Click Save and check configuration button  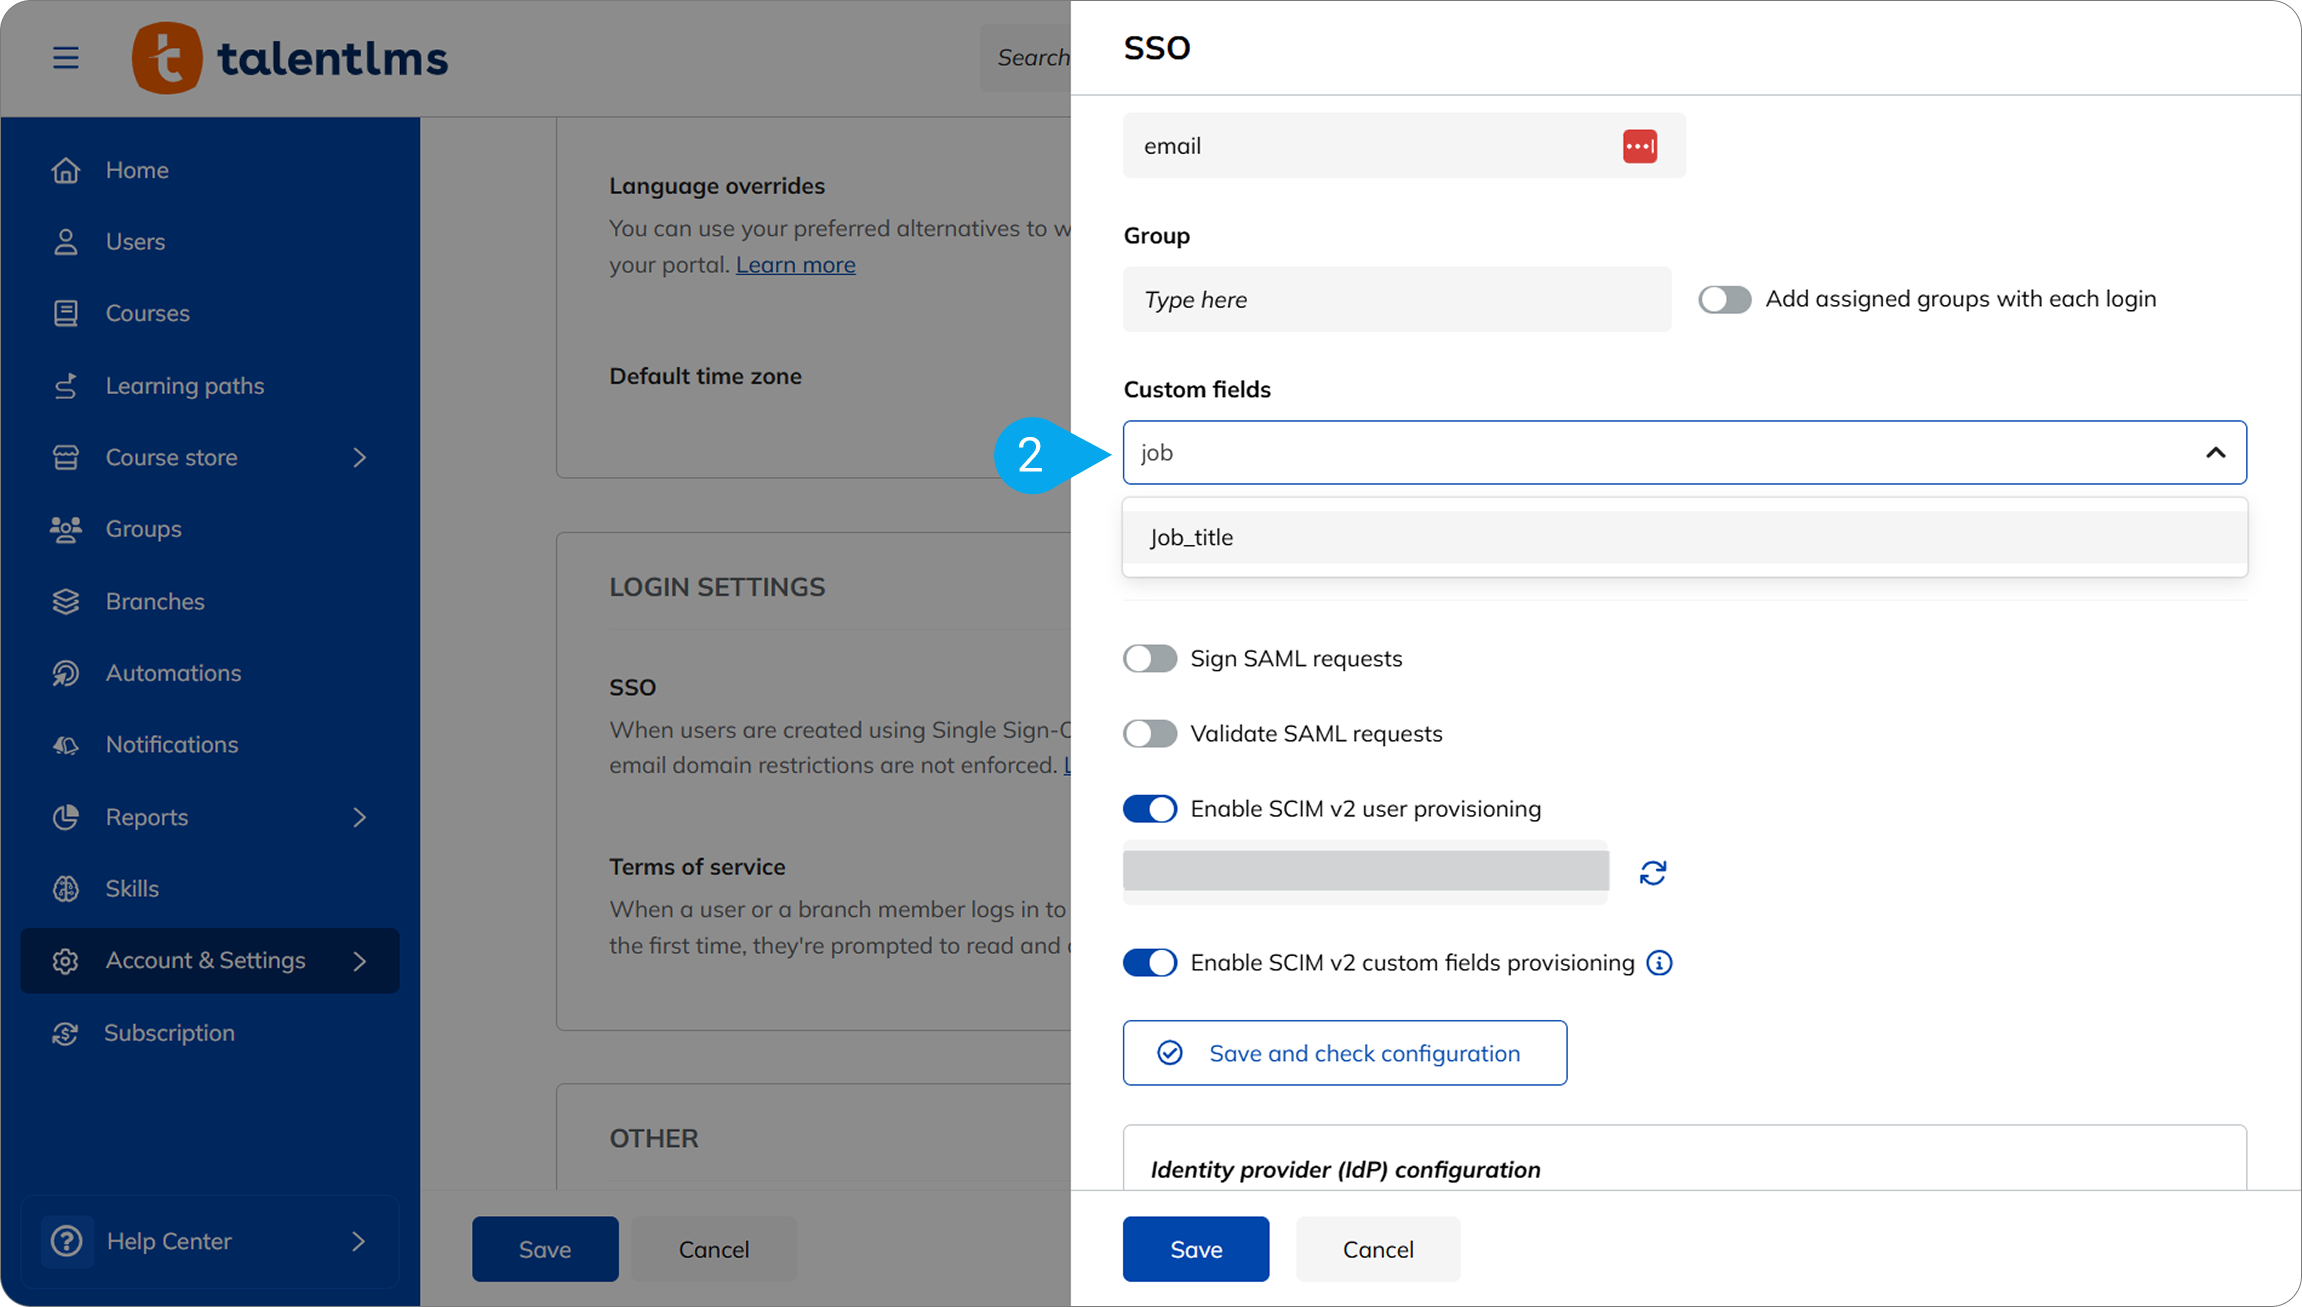1344,1053
